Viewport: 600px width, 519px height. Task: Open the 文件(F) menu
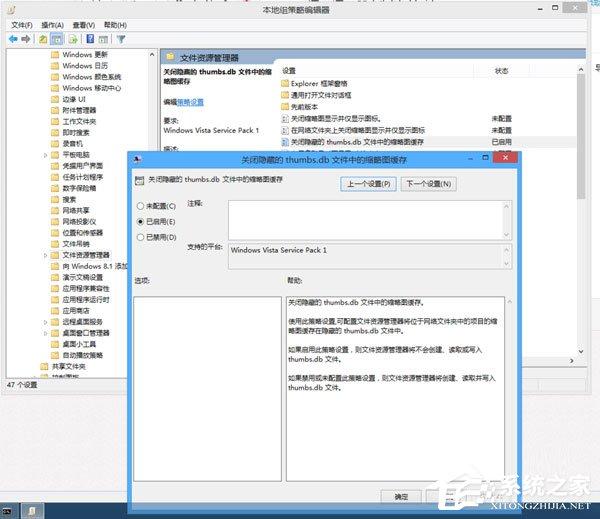[x=22, y=25]
